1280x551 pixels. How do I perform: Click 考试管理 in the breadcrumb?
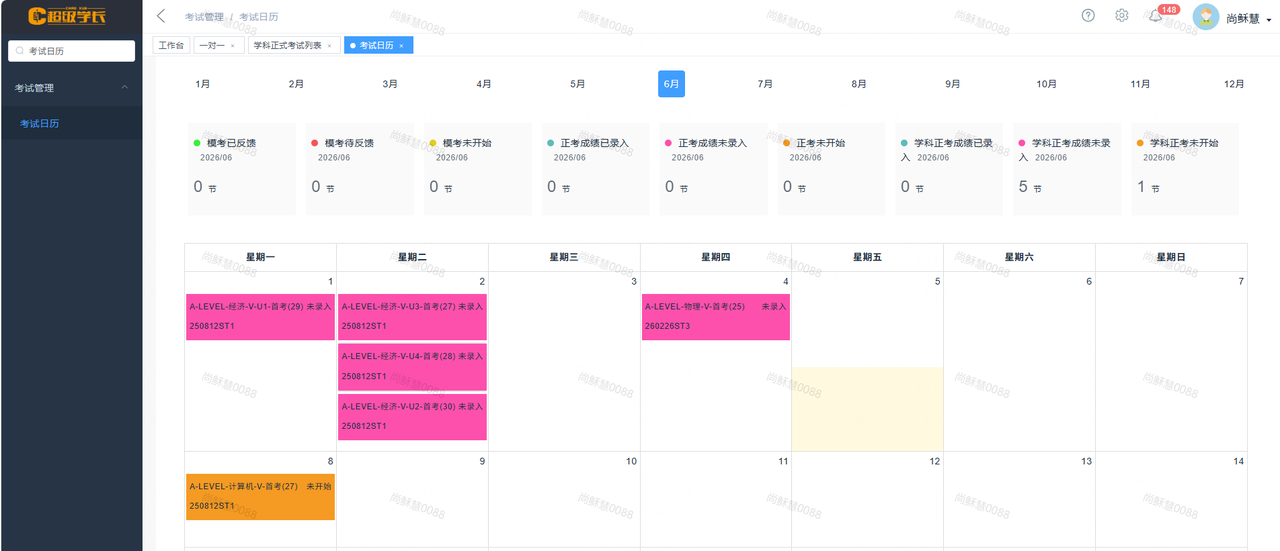click(x=204, y=18)
